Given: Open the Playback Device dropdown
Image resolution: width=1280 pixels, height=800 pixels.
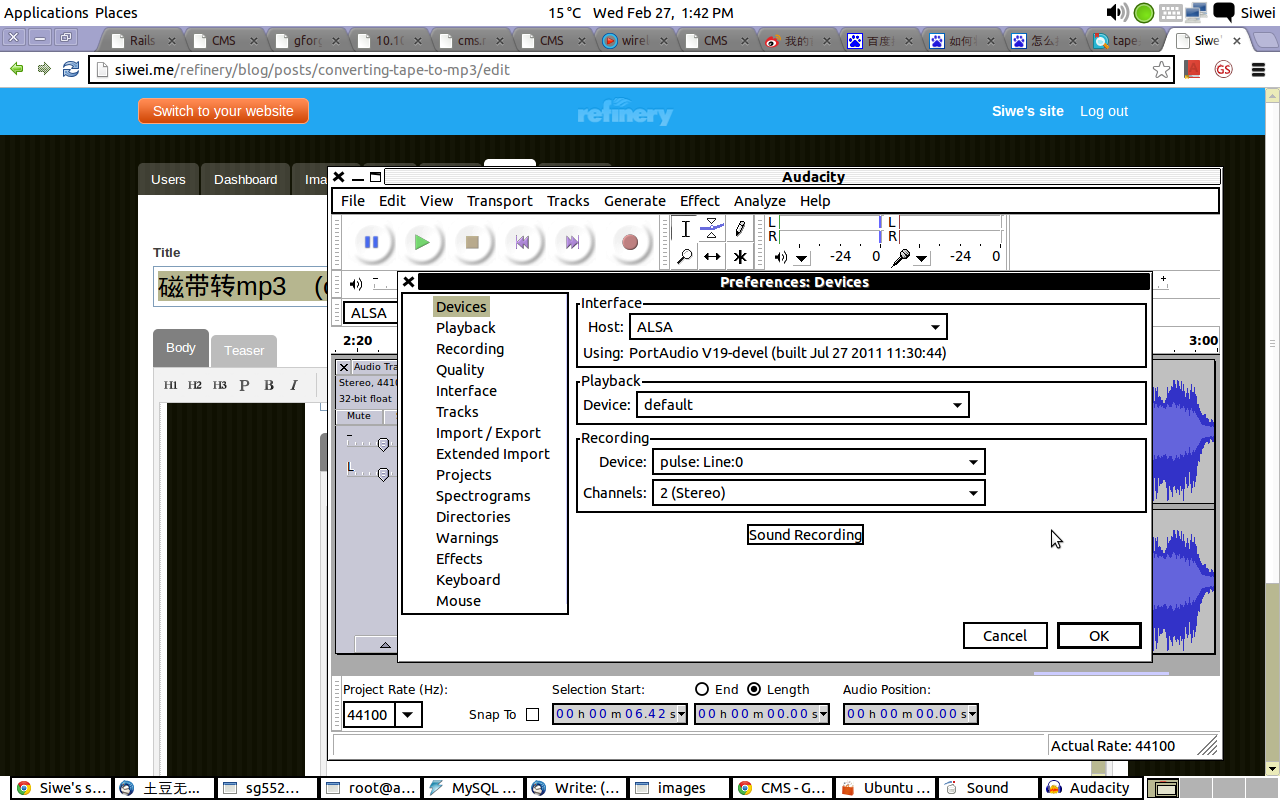Looking at the screenshot, I should 958,404.
